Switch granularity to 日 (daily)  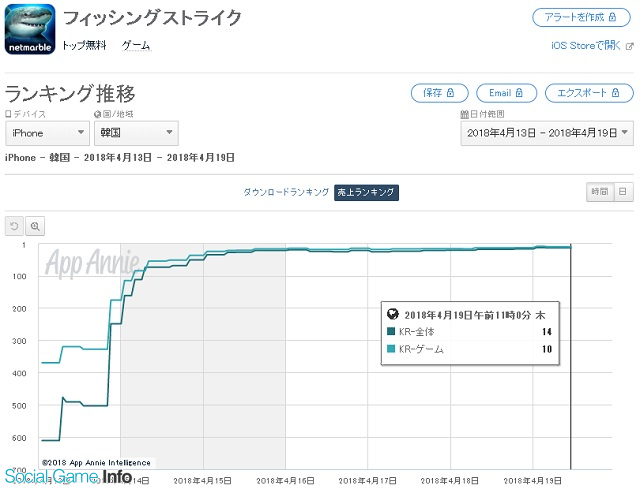621,192
